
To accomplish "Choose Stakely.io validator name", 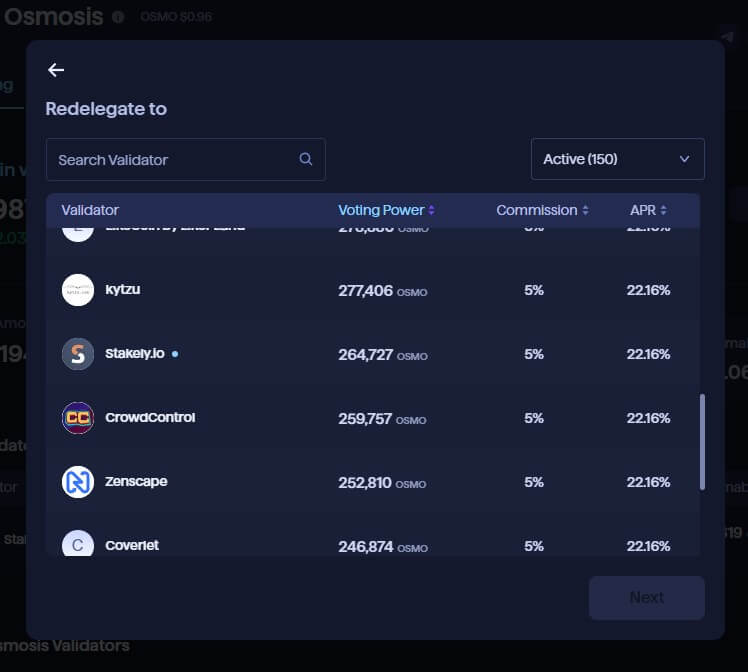I will tap(135, 353).
